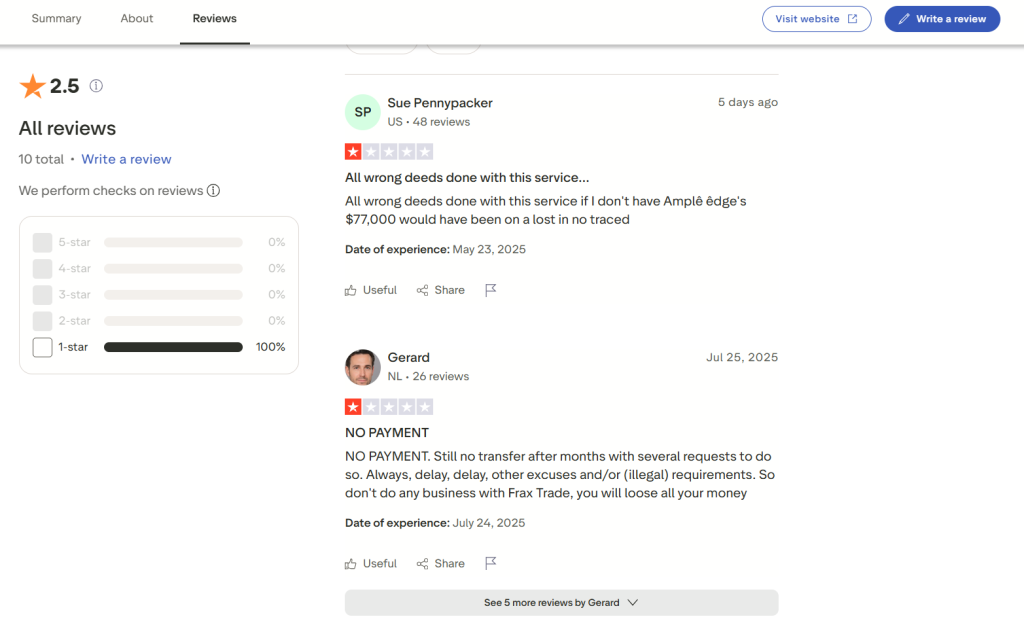
Task: Switch to the About tab
Action: 137,19
